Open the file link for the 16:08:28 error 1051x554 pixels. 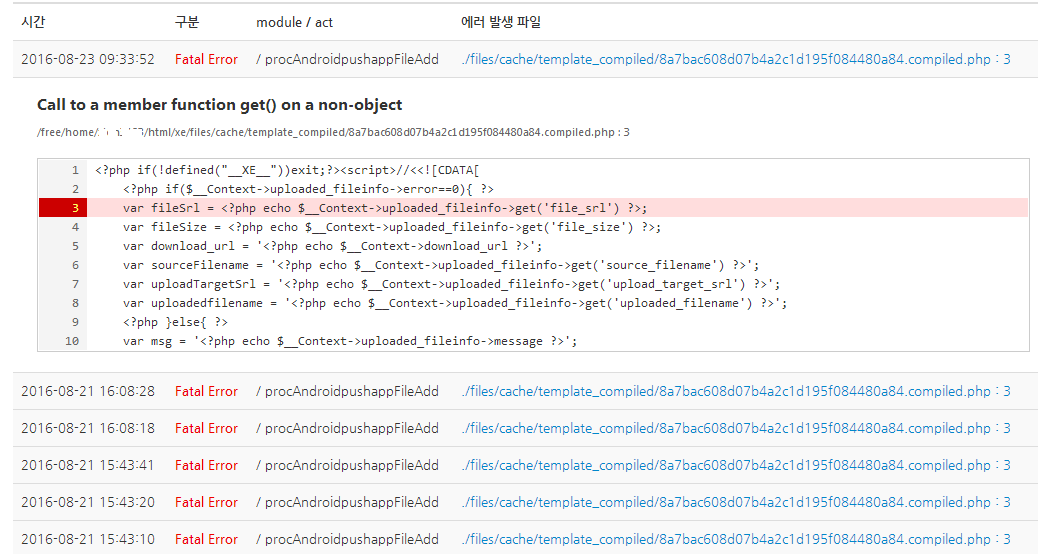(x=736, y=391)
